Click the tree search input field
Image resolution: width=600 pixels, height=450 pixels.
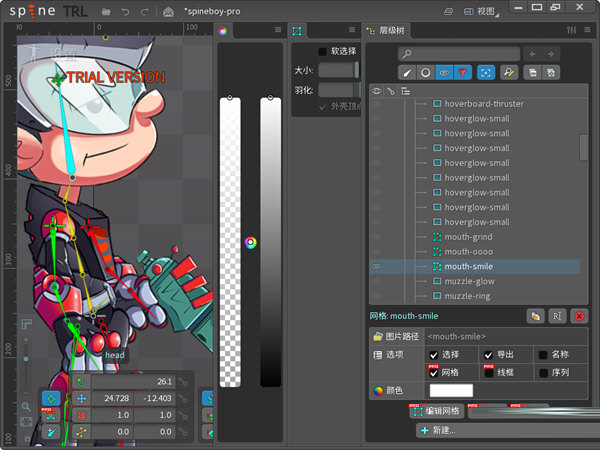pos(458,53)
